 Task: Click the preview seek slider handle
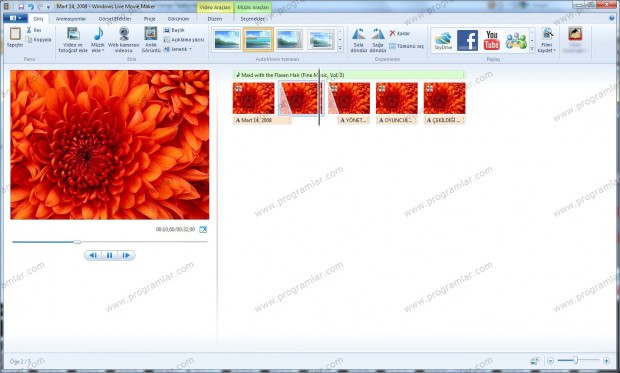[78, 242]
